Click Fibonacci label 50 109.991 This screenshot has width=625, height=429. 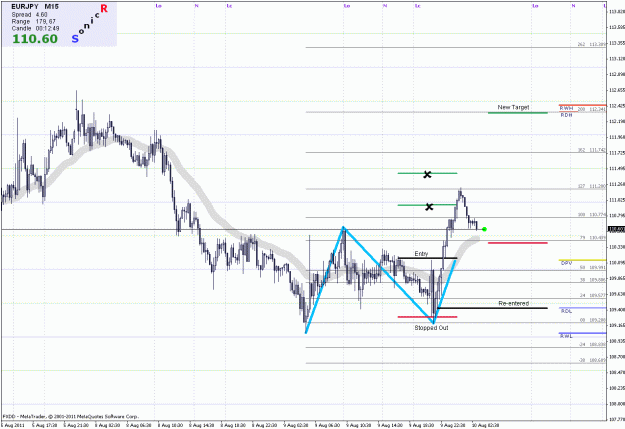[x=593, y=267]
